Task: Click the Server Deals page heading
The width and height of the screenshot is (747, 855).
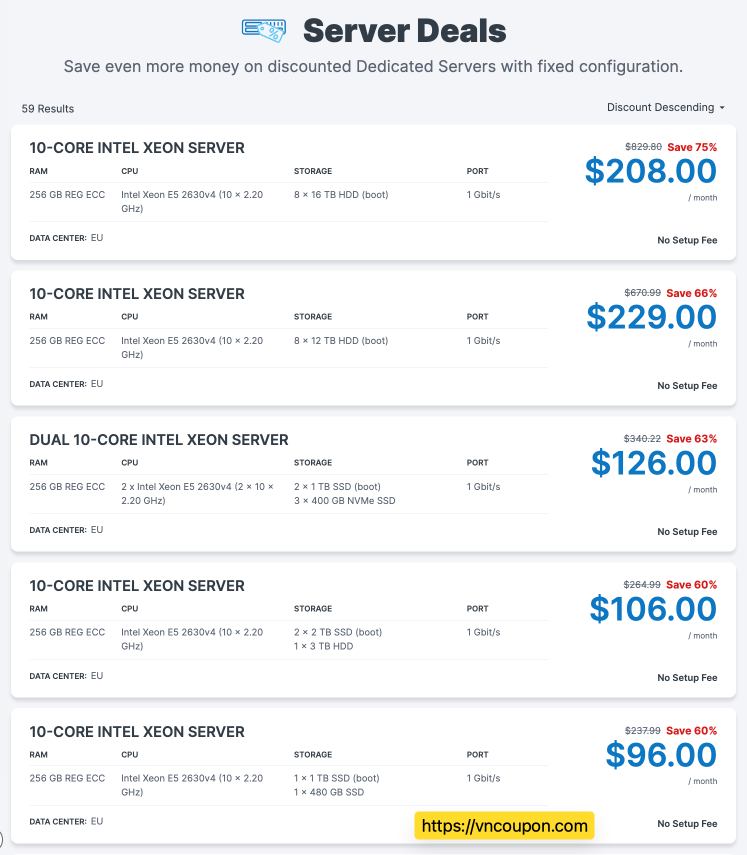Action: pos(404,30)
